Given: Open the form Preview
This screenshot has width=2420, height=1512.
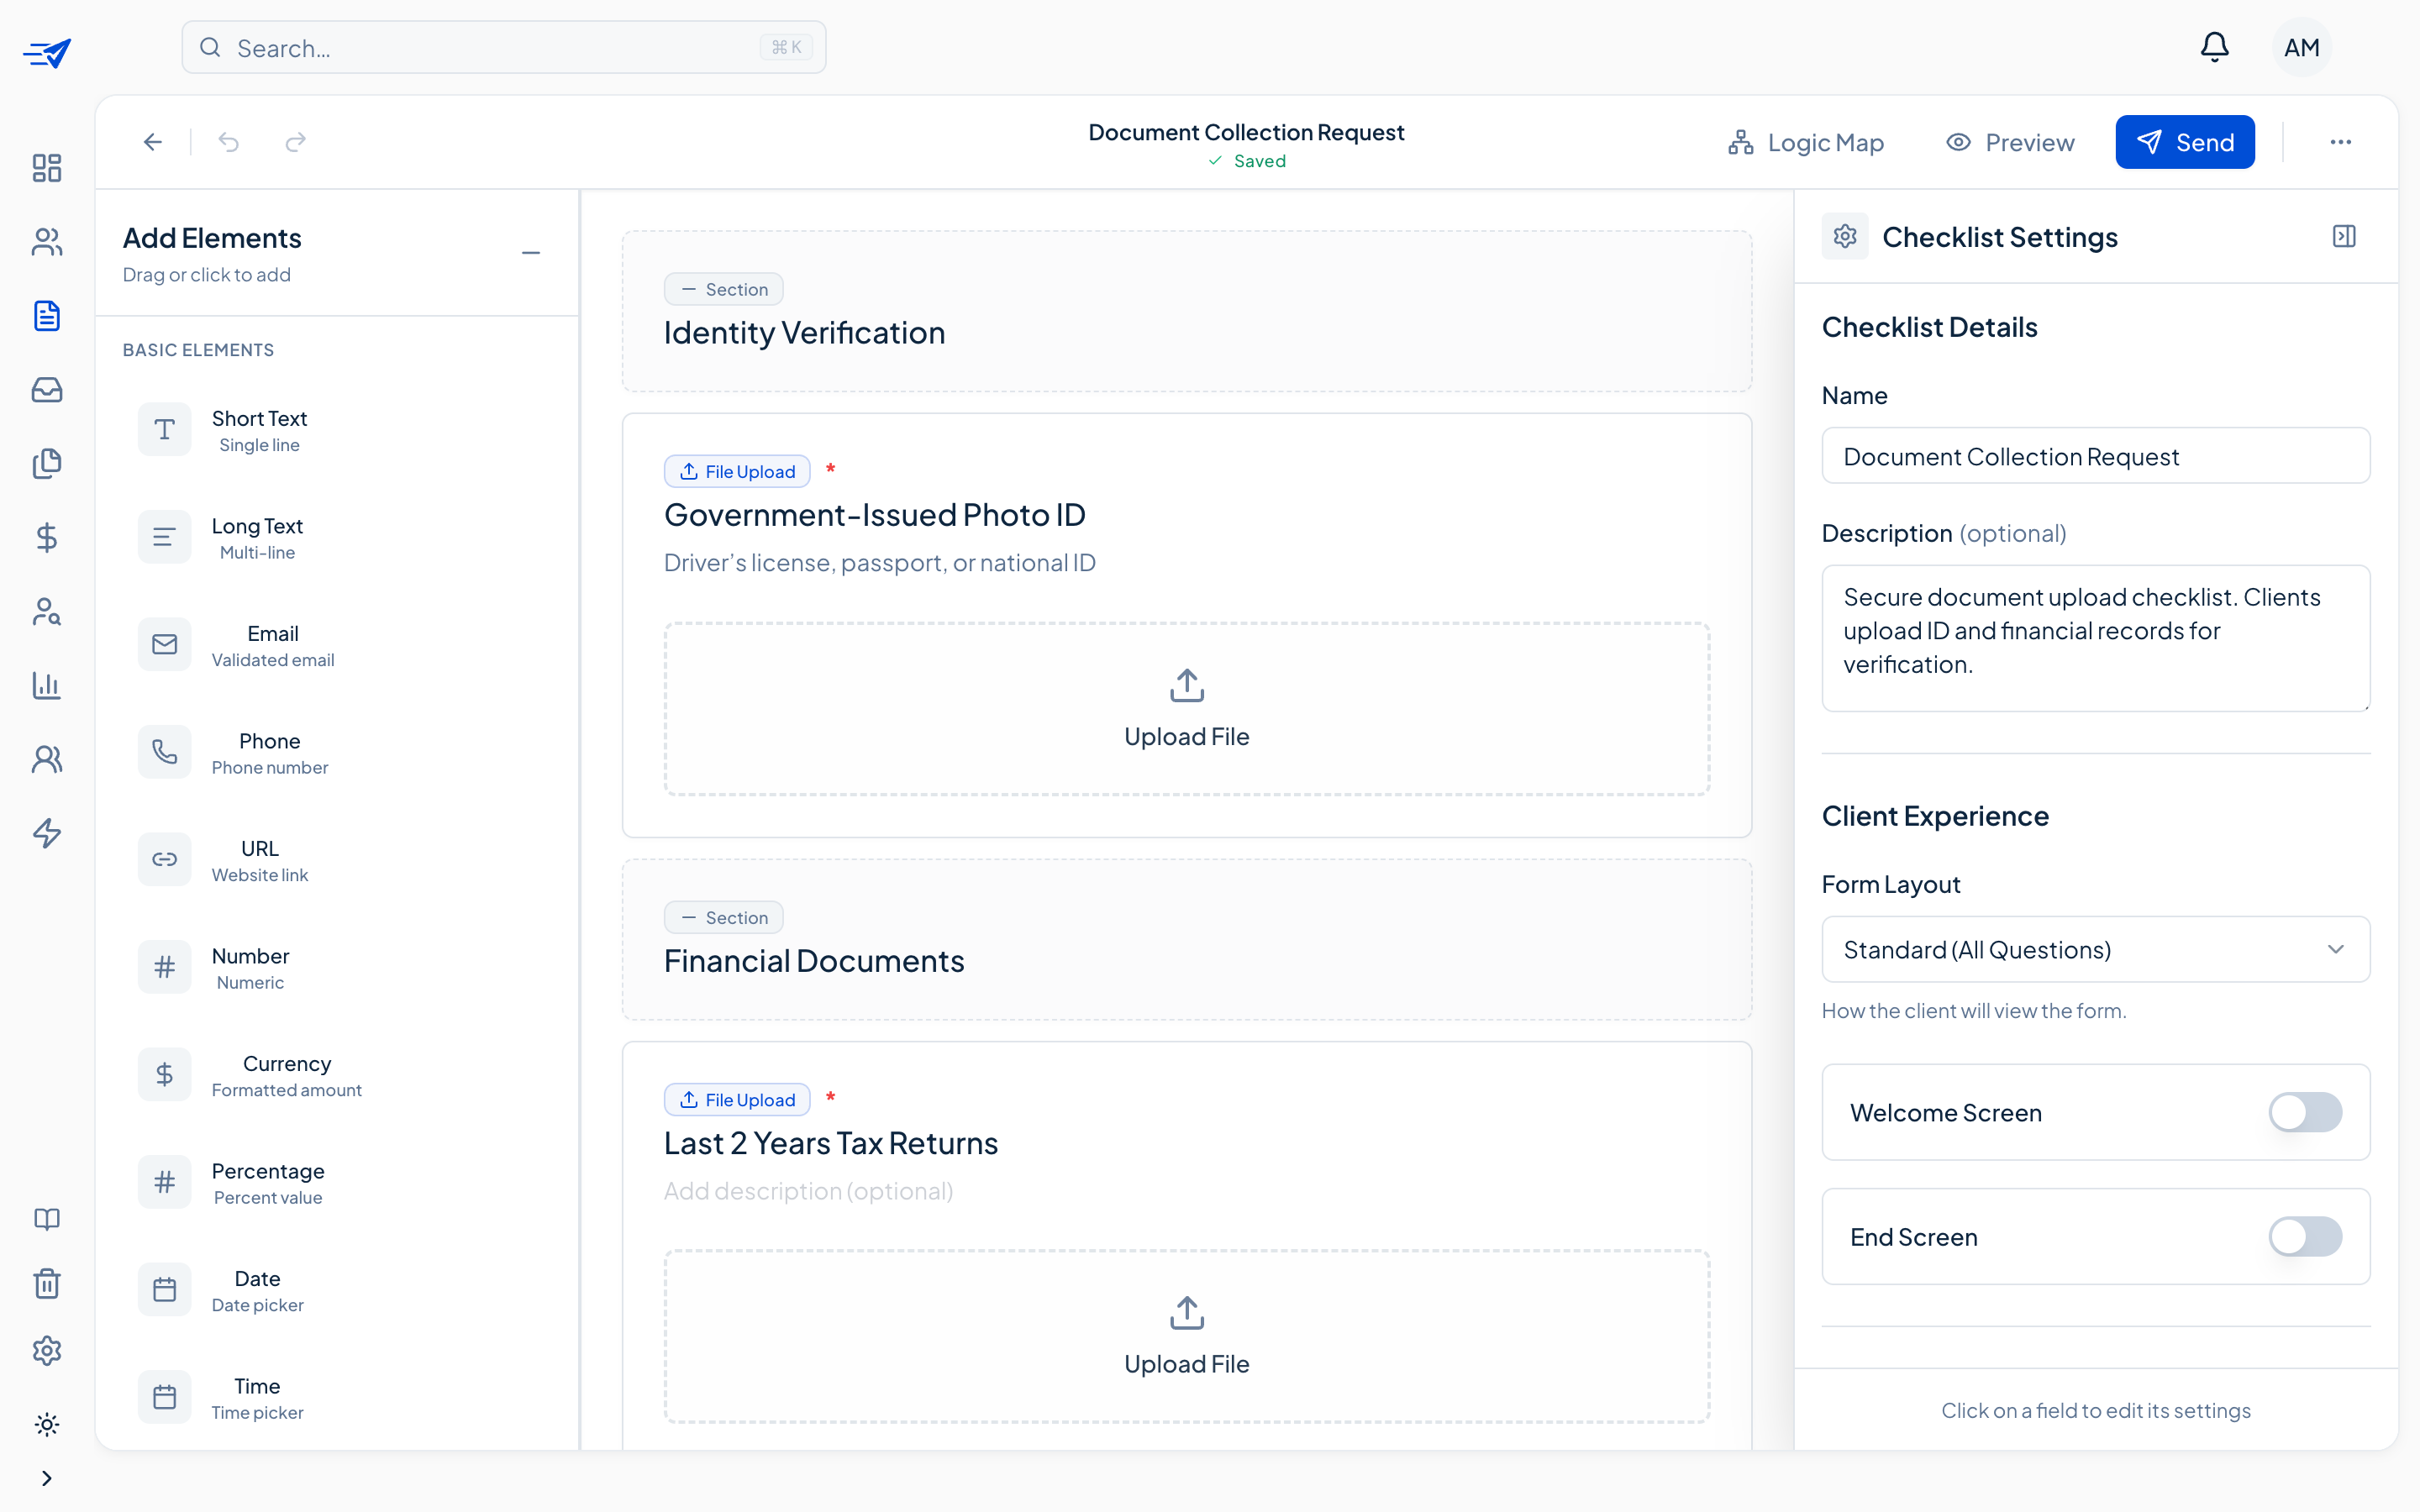Looking at the screenshot, I should (2010, 142).
